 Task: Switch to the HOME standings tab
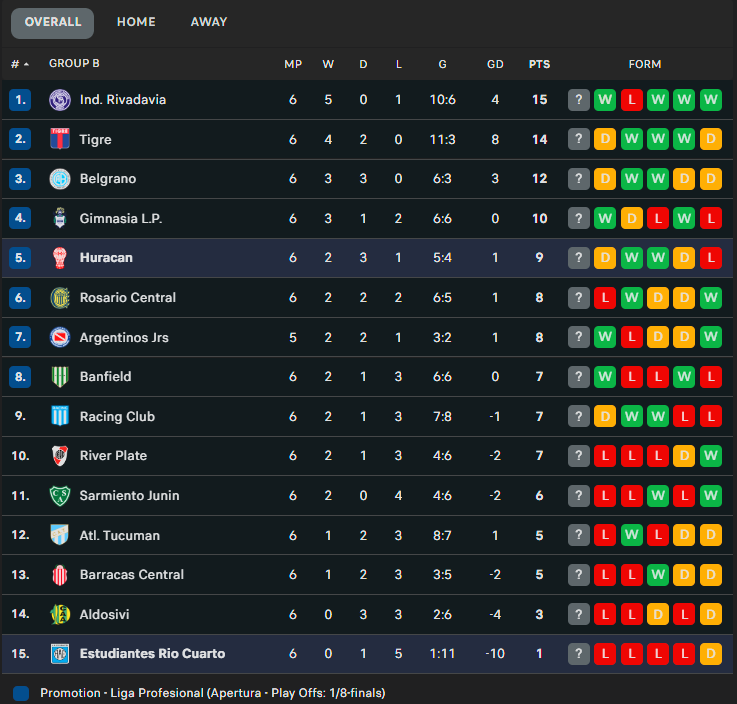point(136,22)
